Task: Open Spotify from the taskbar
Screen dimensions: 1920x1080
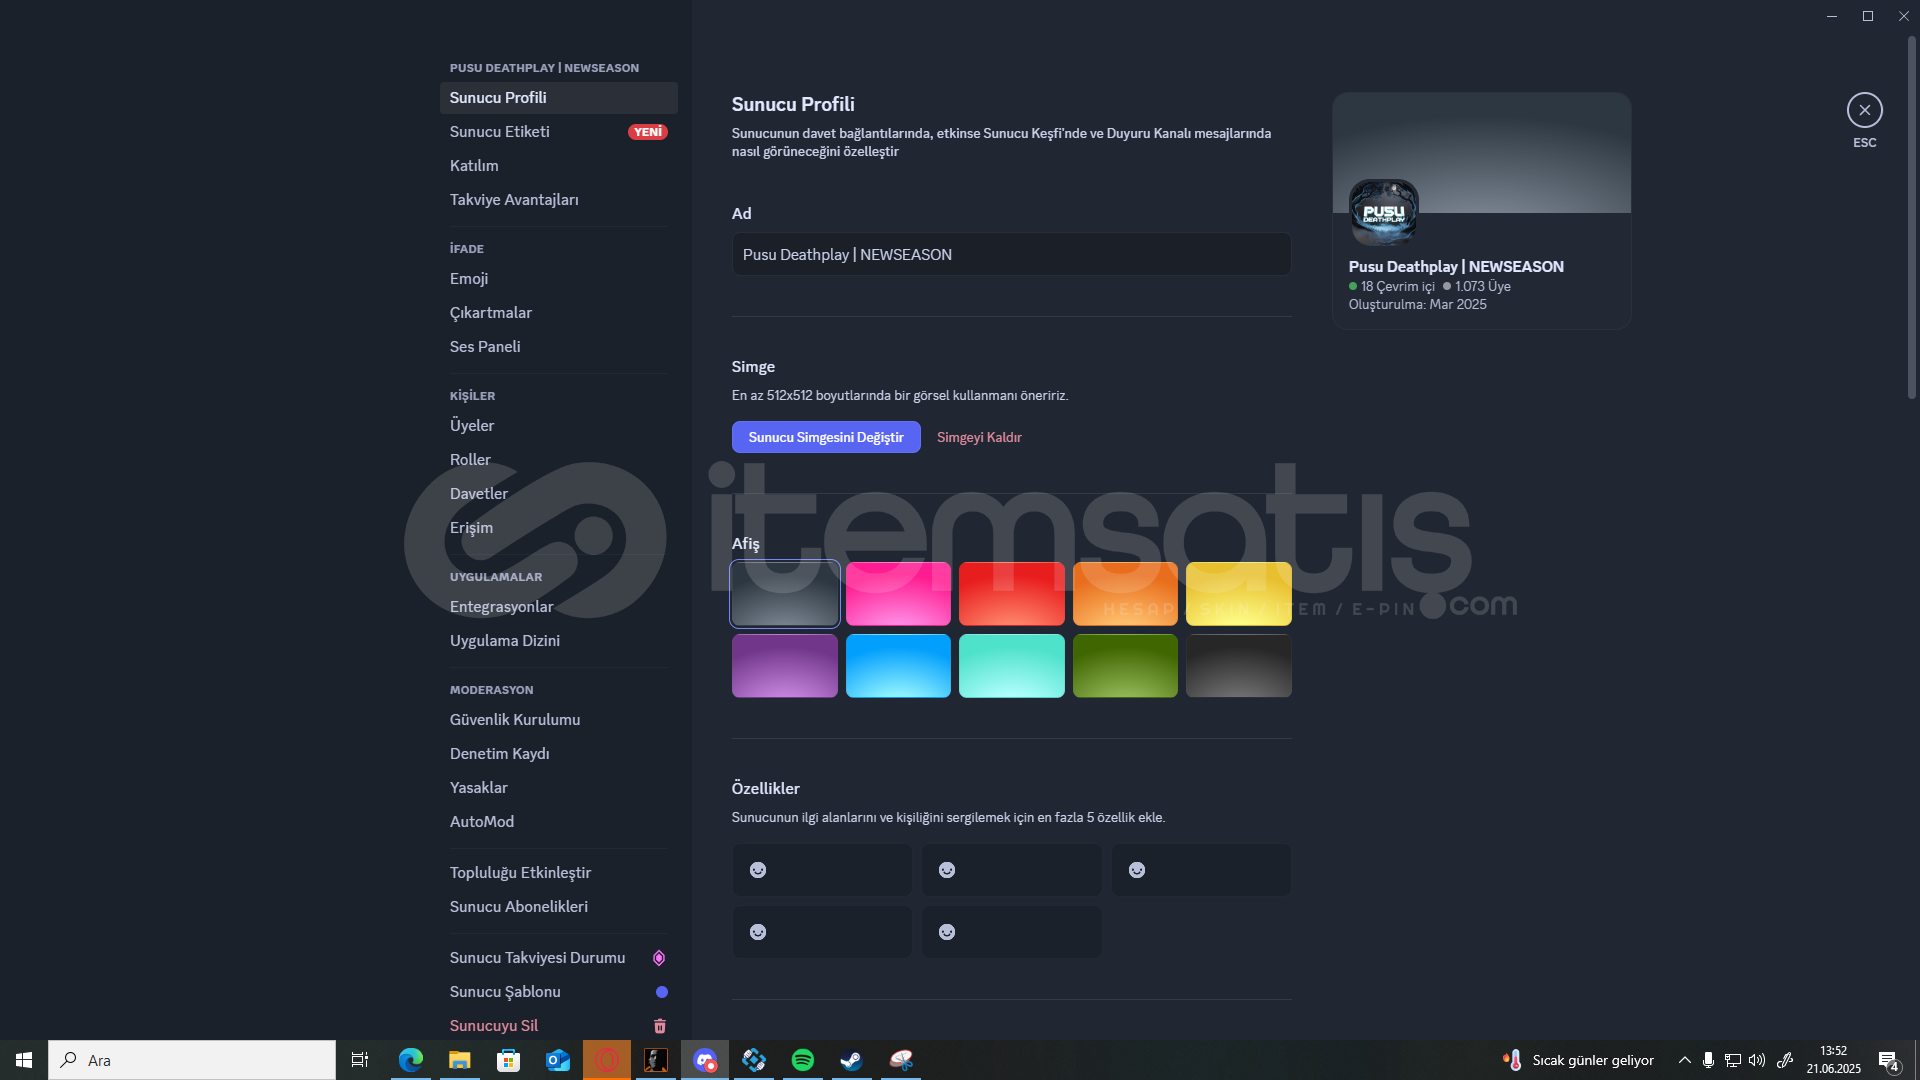Action: coord(802,1060)
